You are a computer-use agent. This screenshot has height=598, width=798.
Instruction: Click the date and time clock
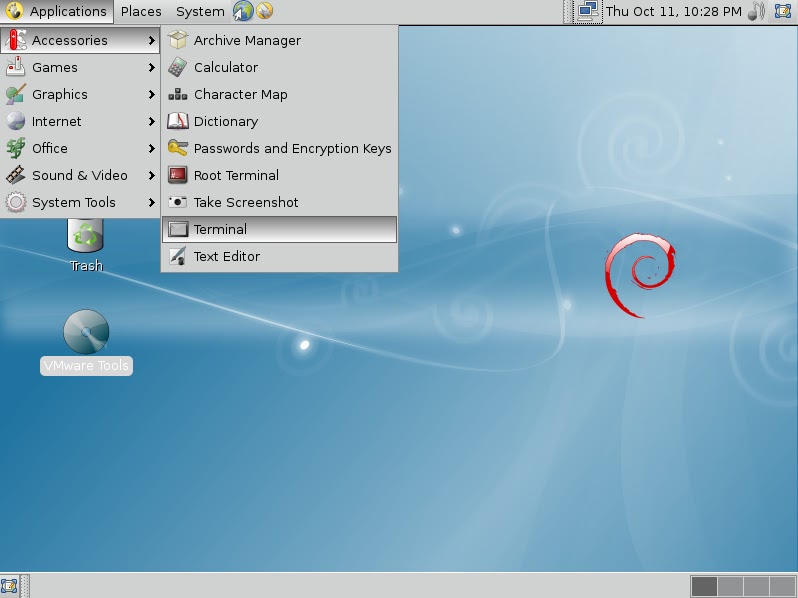tap(674, 11)
